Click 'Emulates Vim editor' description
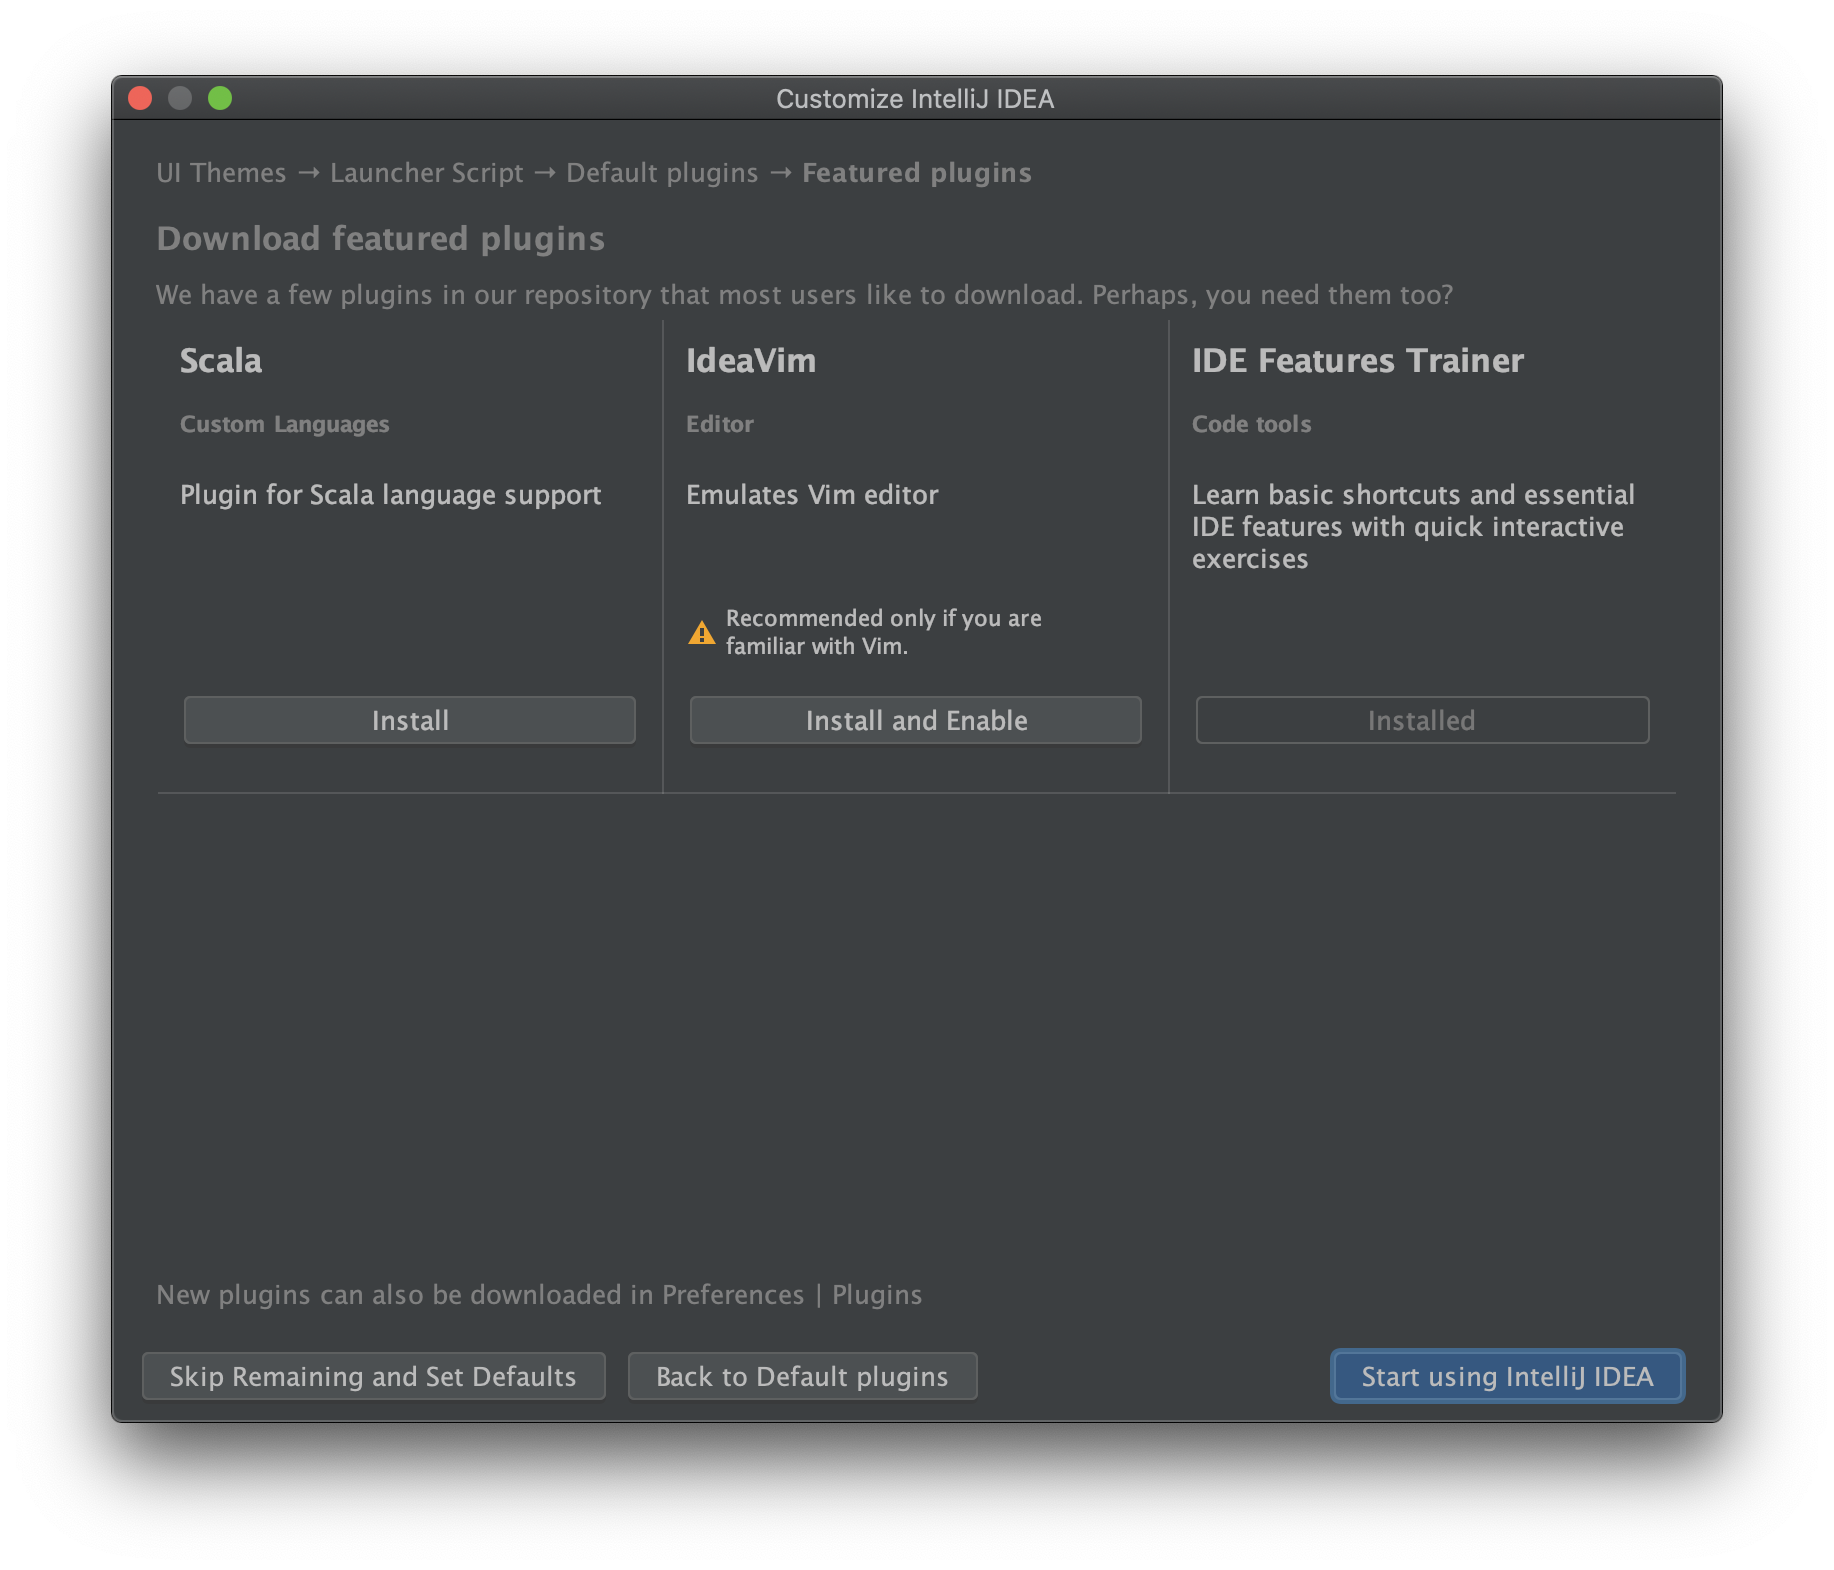Image resolution: width=1834 pixels, height=1570 pixels. (x=812, y=495)
